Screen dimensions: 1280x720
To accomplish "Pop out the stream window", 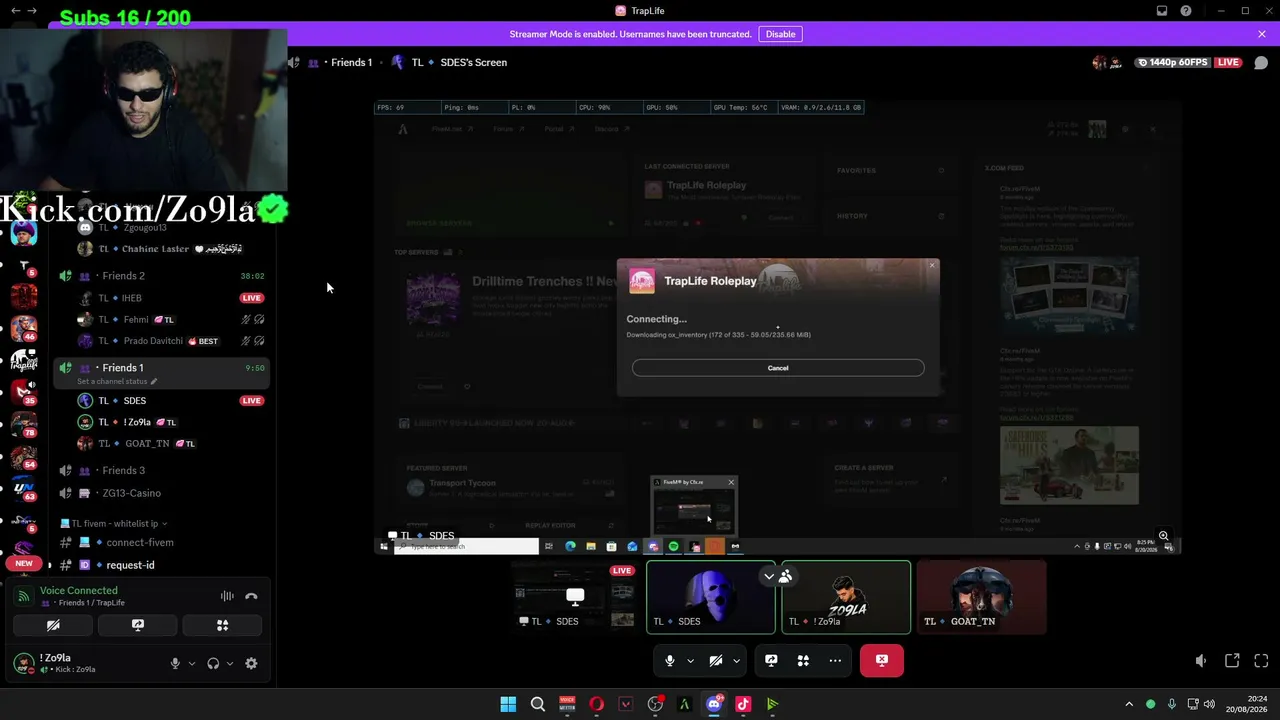I will pyautogui.click(x=1232, y=660).
